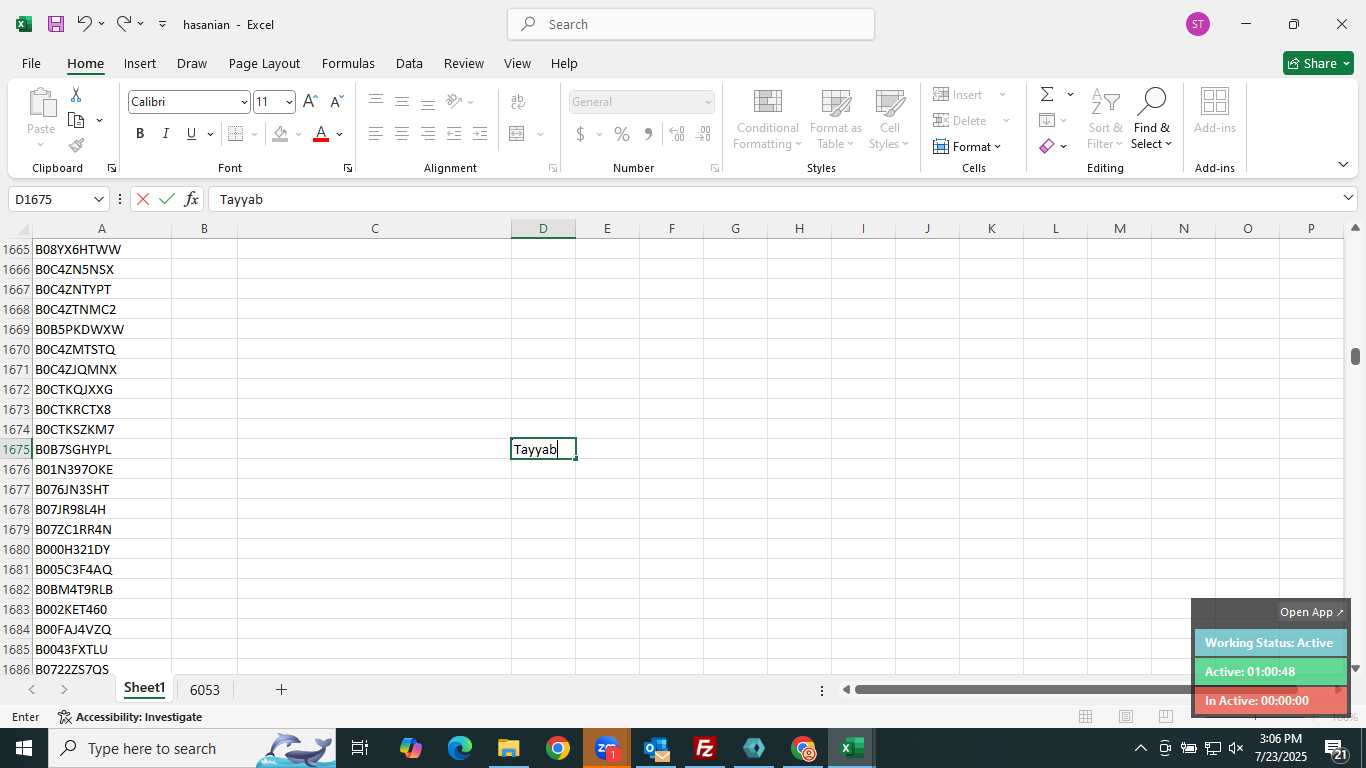Open Google Chrome from the taskbar

[x=558, y=748]
